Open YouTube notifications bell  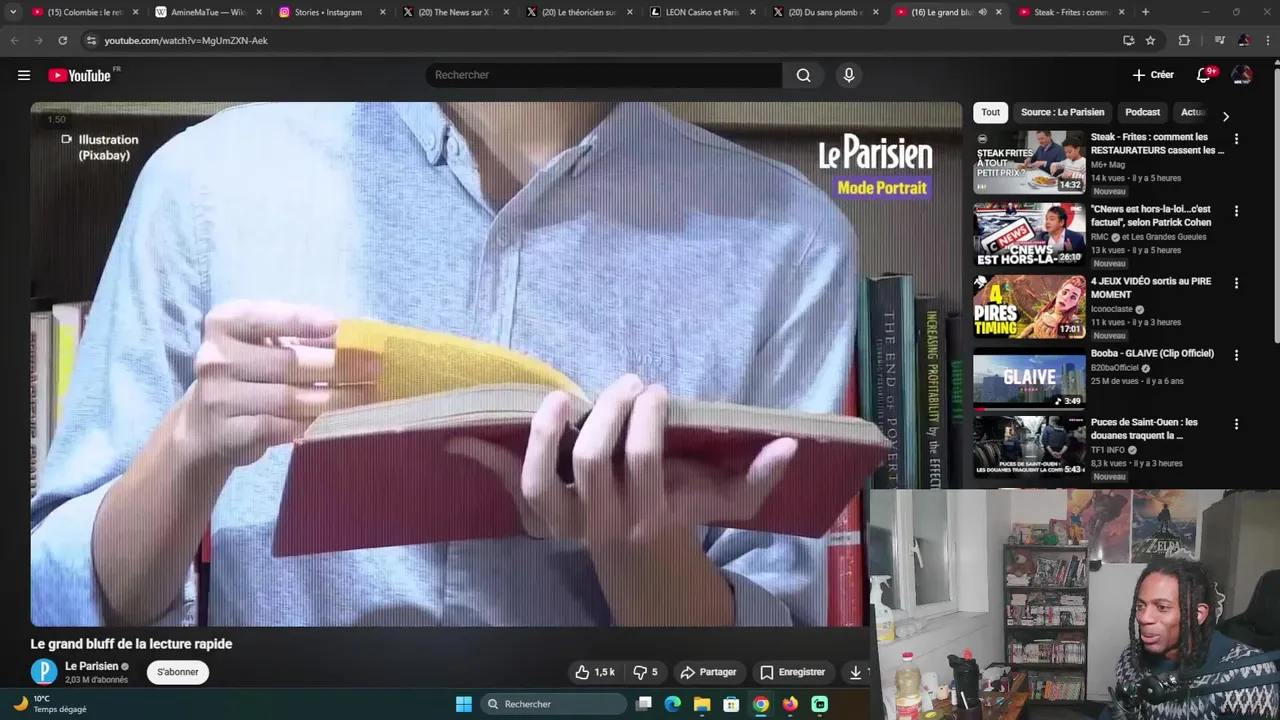(1204, 75)
